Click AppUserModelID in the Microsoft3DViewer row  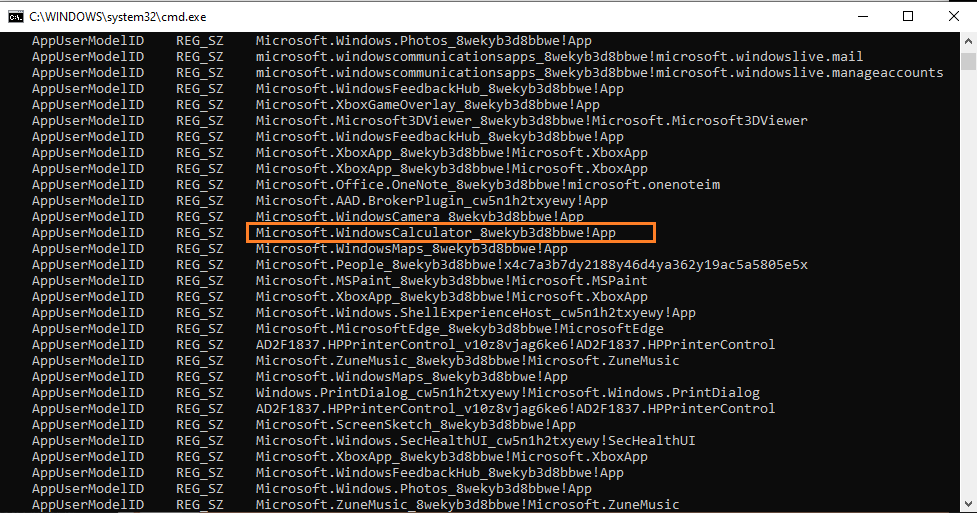(88, 121)
